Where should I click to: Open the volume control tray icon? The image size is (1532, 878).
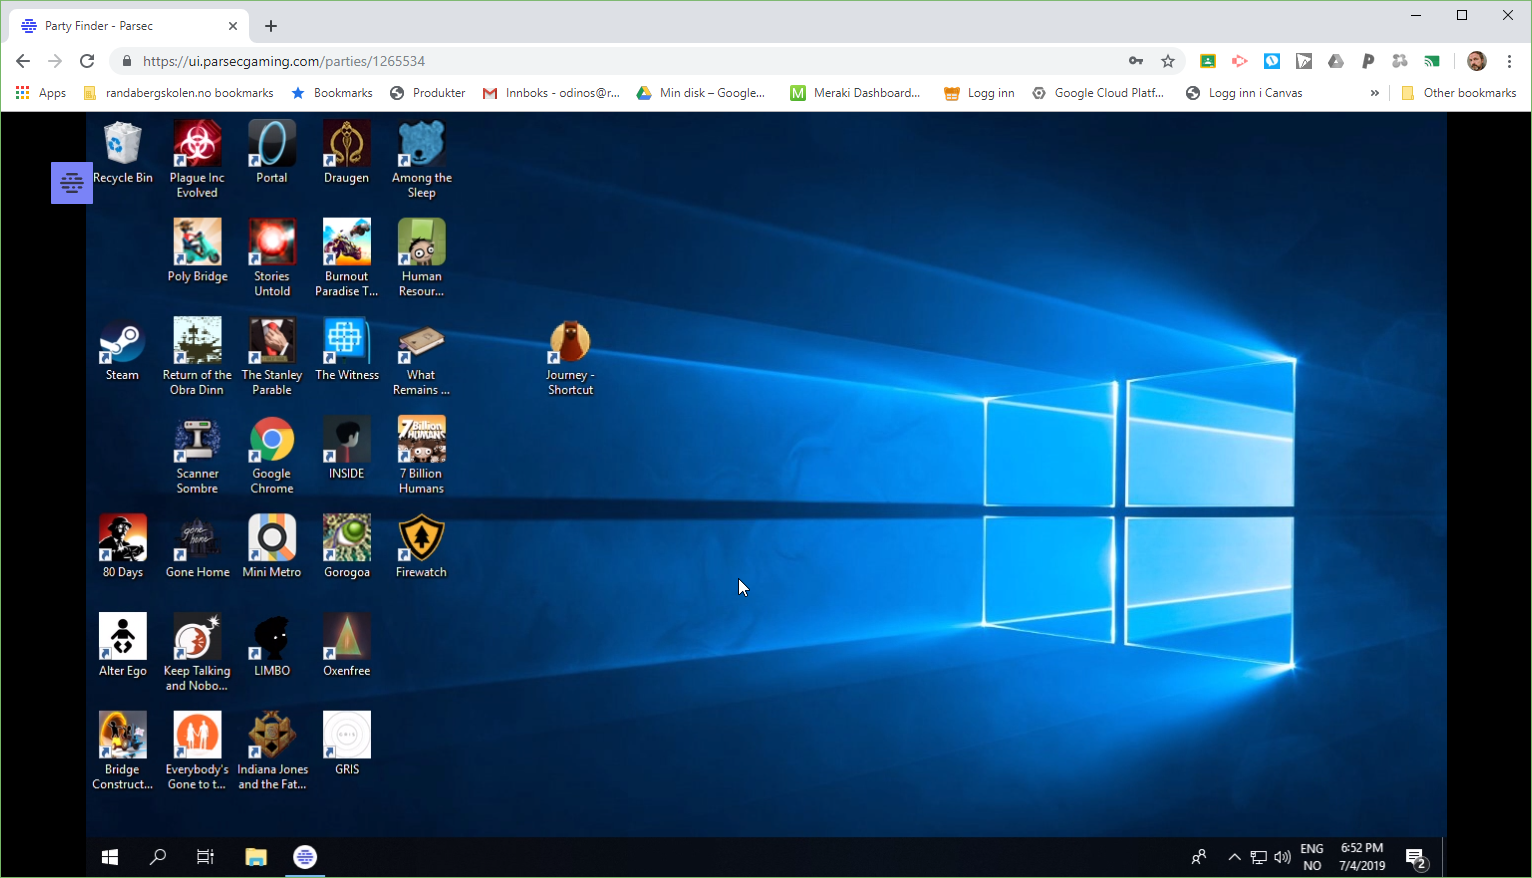(x=1282, y=857)
